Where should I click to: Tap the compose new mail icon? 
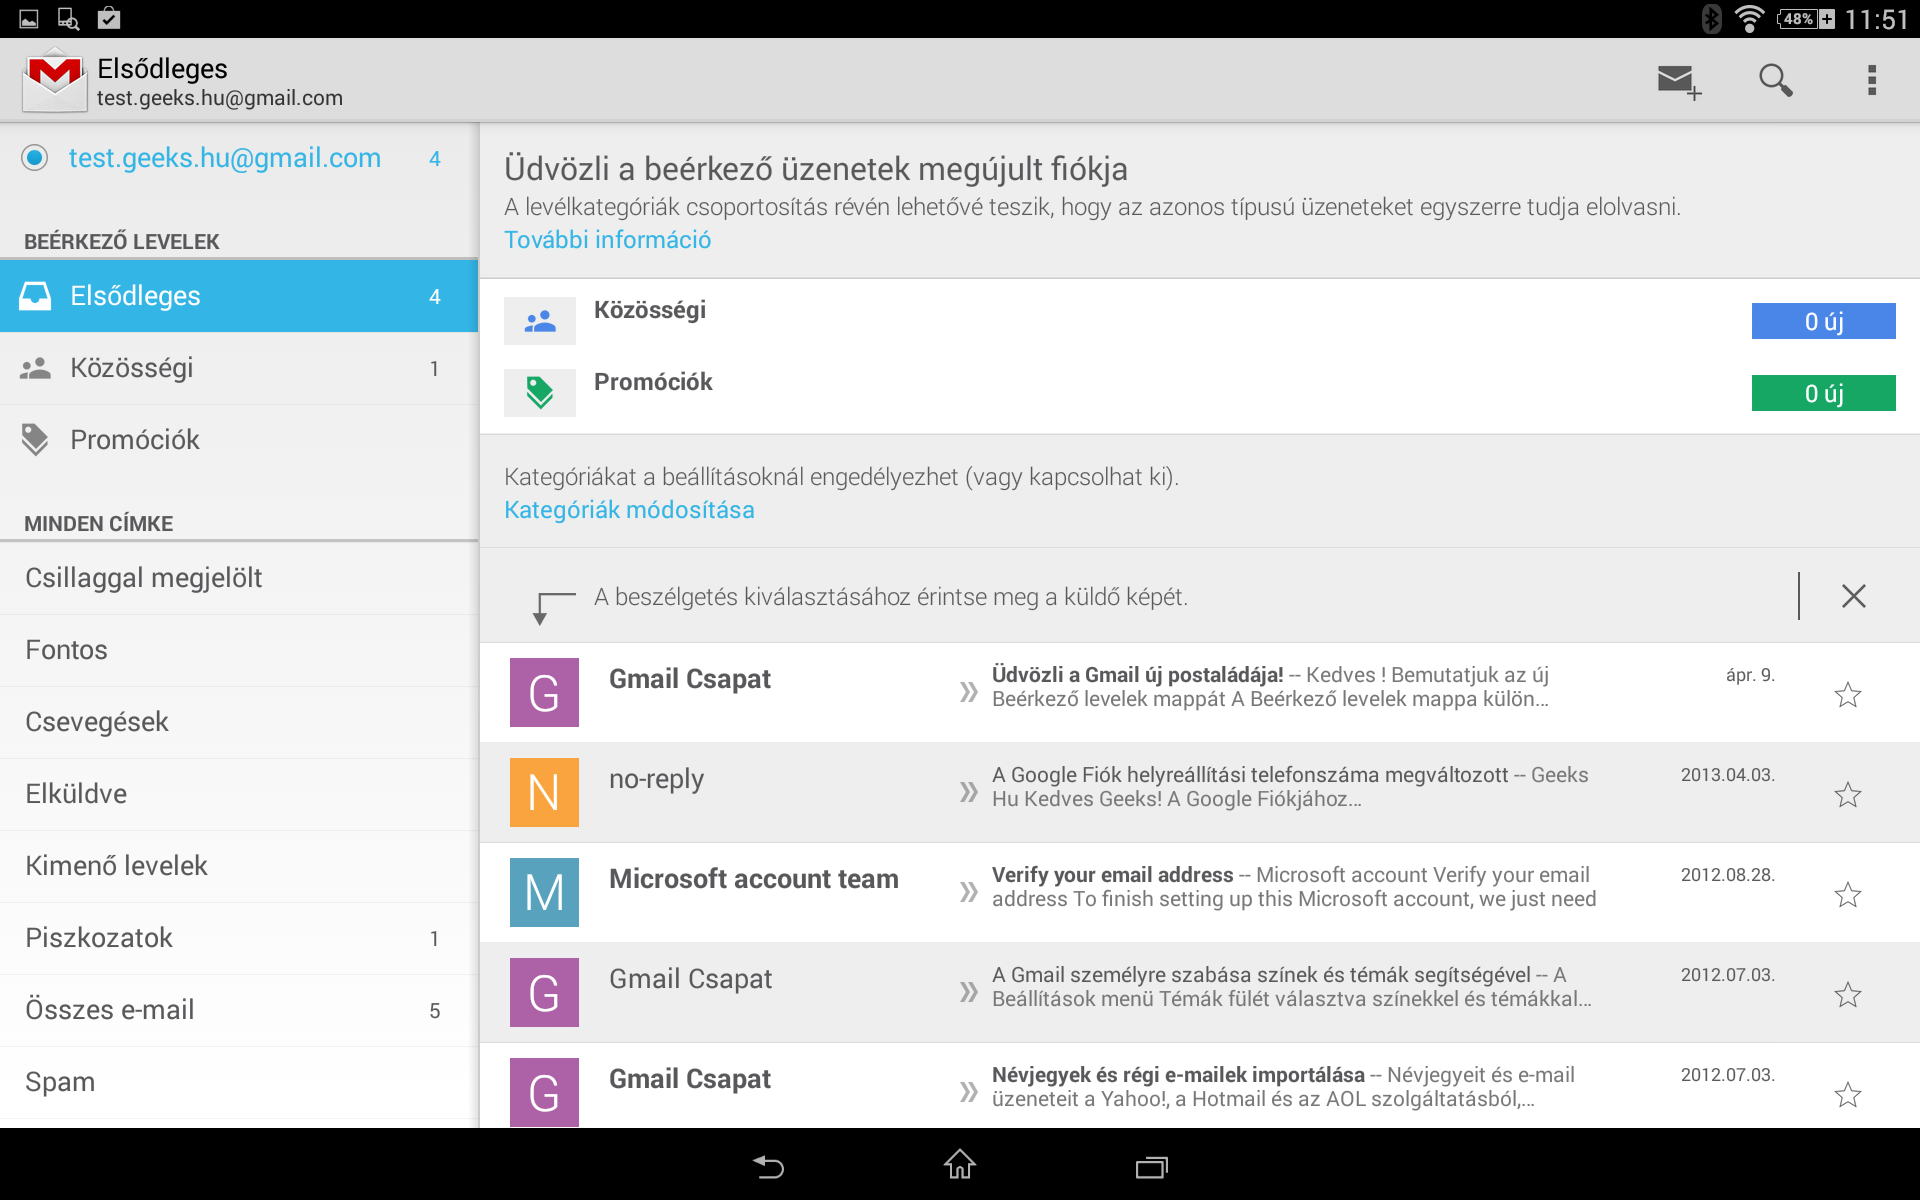point(1679,81)
